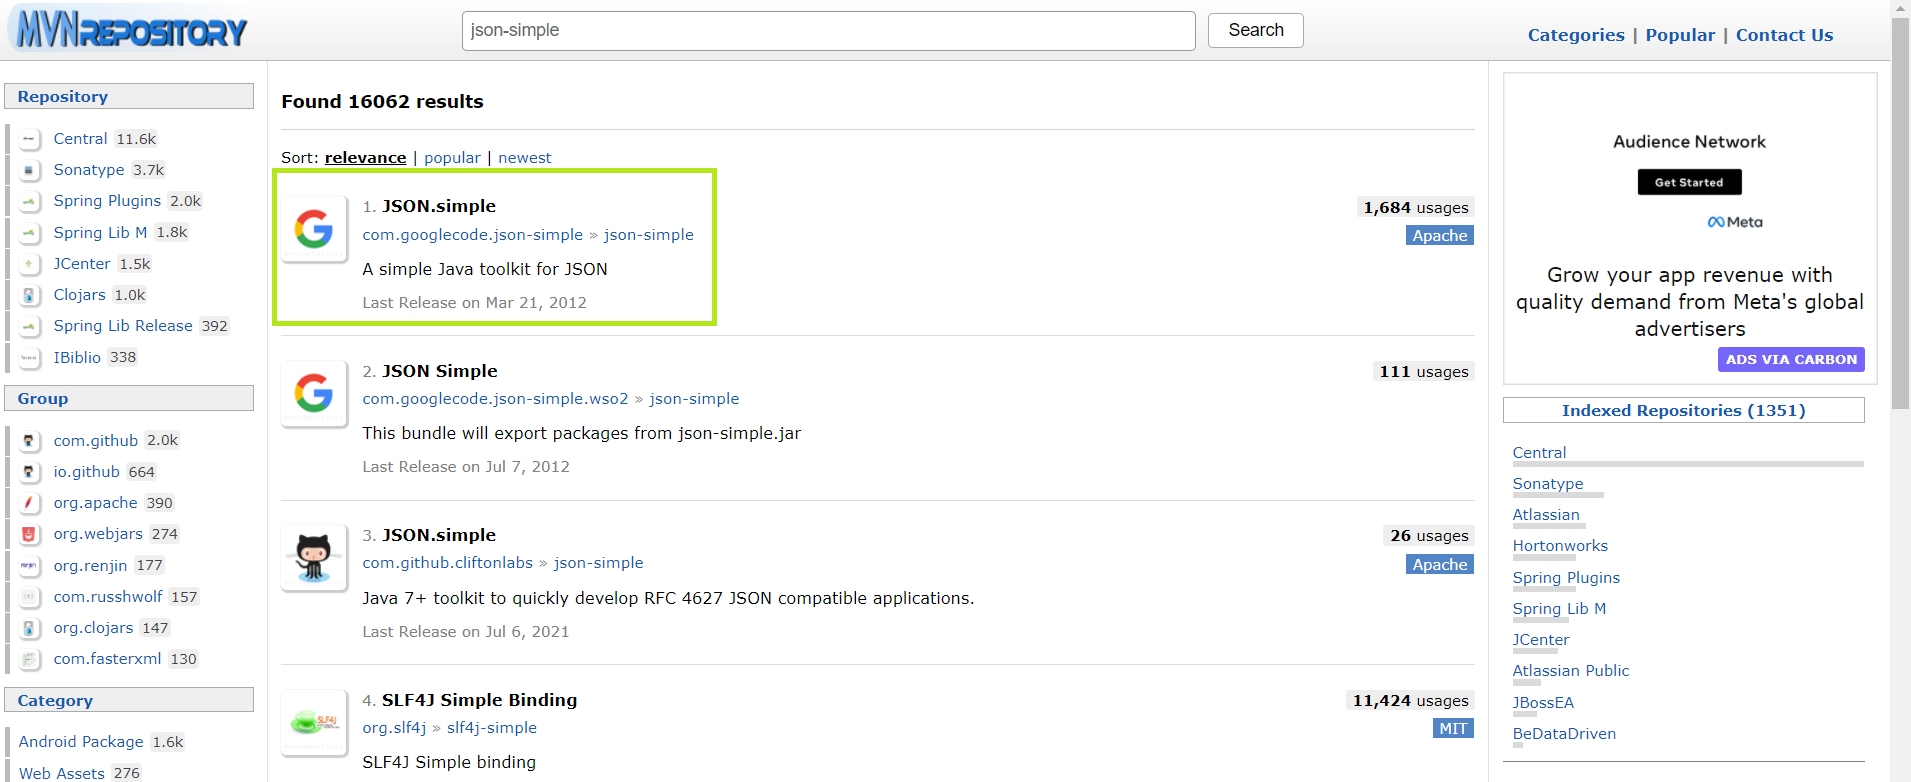Open Categories in the top navigation
This screenshot has width=1911, height=782.
pos(1576,35)
